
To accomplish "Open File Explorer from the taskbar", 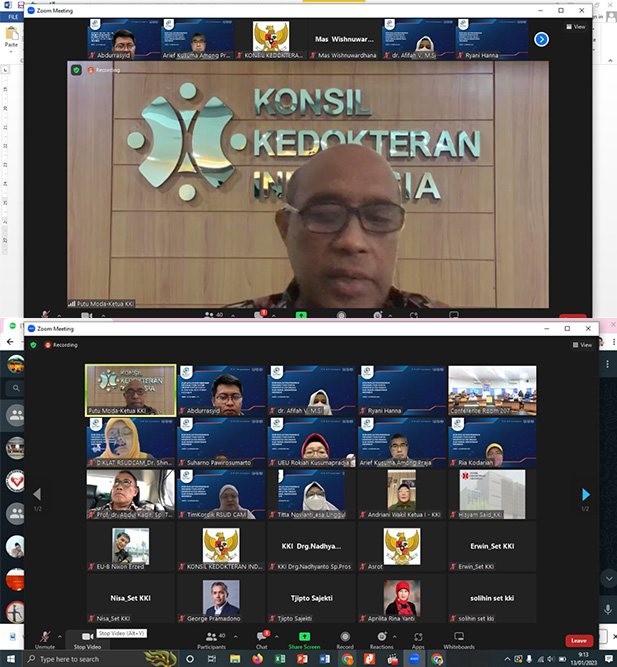I will tap(235, 659).
